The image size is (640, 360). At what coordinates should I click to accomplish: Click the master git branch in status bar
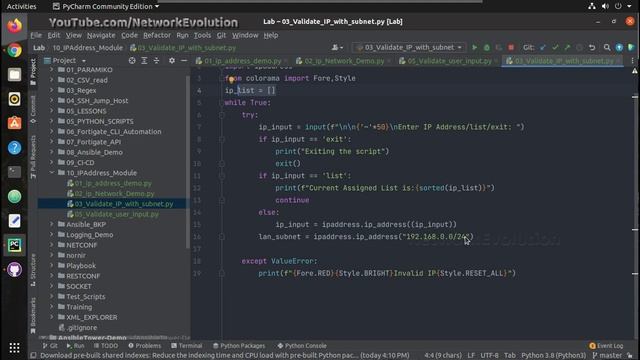[607, 356]
